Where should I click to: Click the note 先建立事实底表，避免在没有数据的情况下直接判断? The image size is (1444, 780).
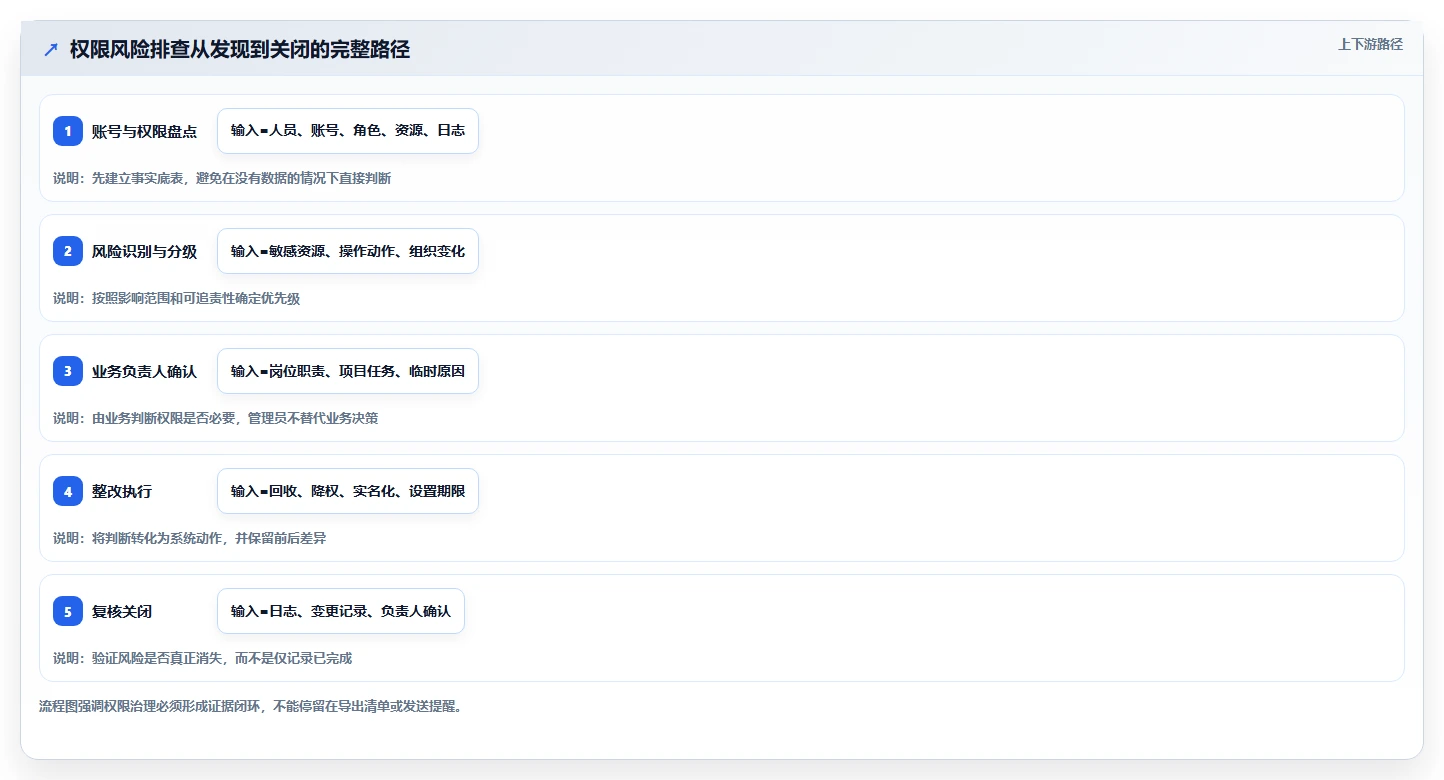(x=241, y=178)
